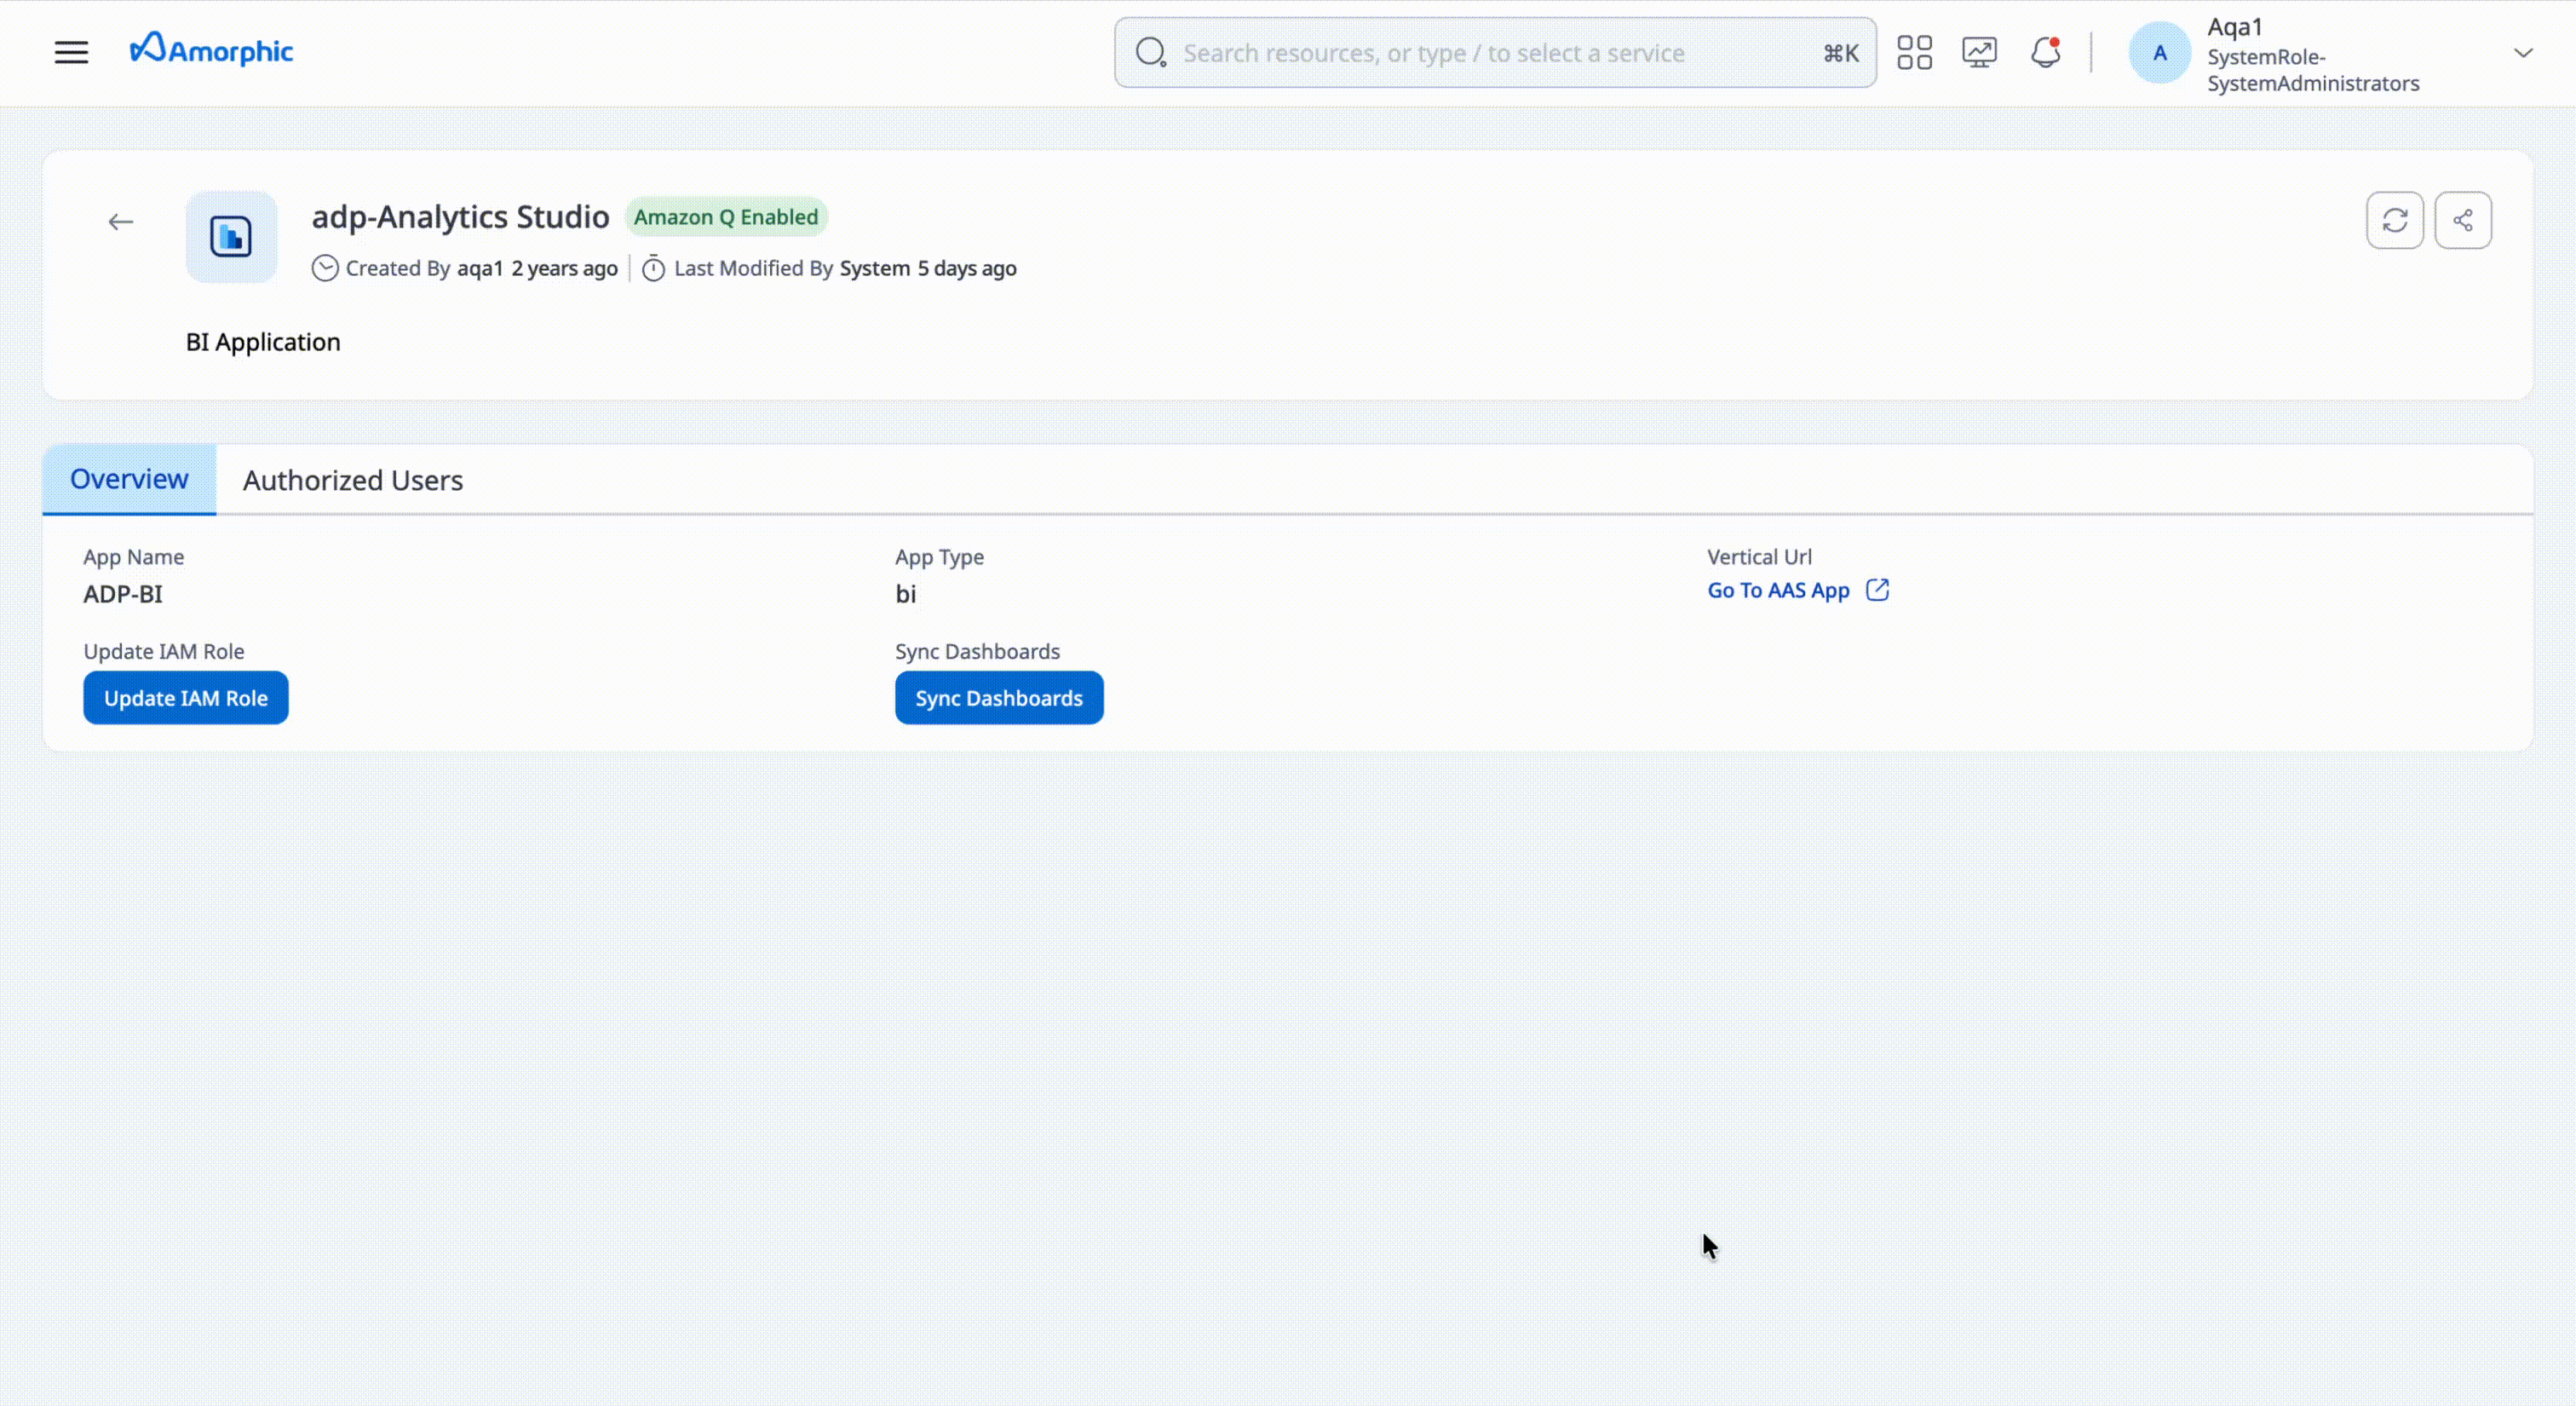Image resolution: width=2576 pixels, height=1406 pixels.
Task: Click the Sync Dashboards field label
Action: (977, 651)
